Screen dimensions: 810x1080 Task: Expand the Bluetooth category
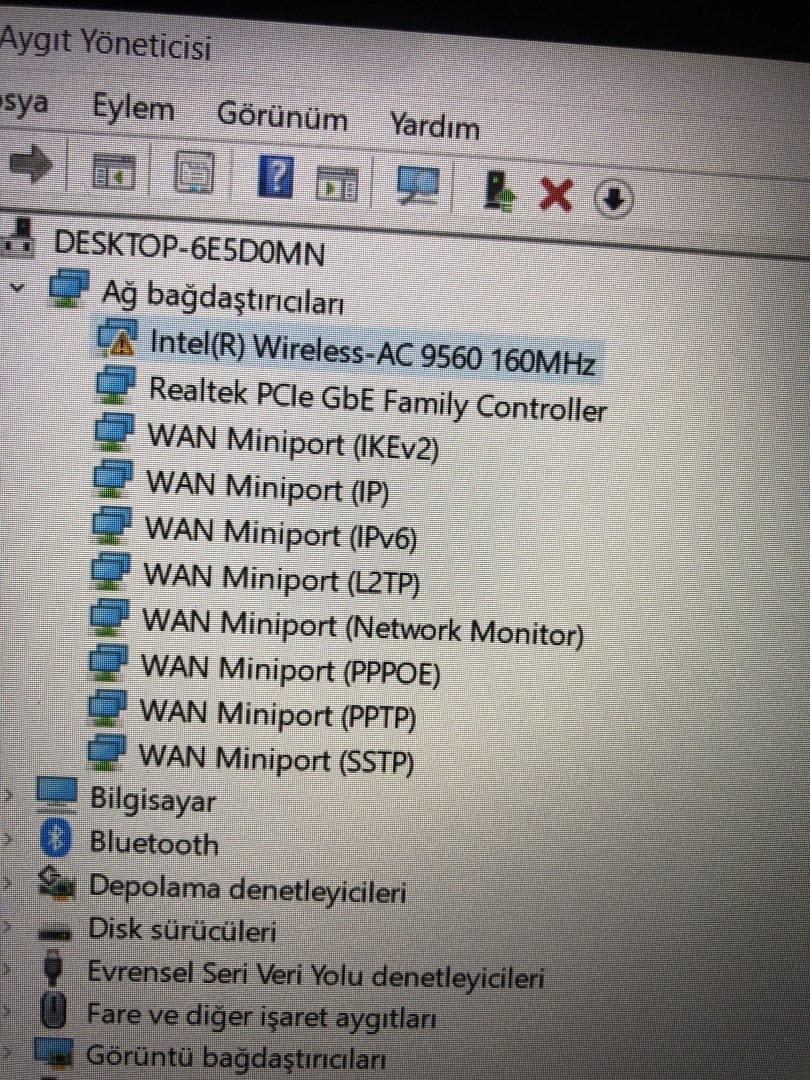click(8, 838)
